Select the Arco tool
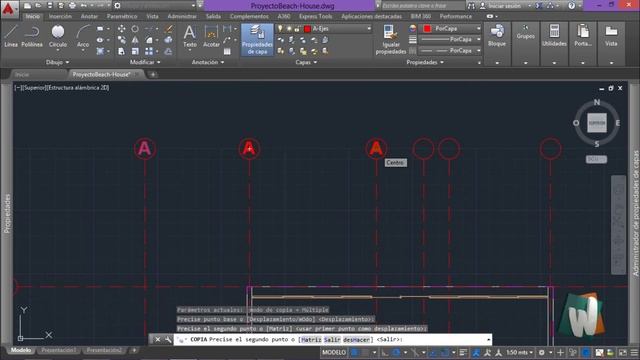The height and width of the screenshot is (360, 640). (x=83, y=36)
